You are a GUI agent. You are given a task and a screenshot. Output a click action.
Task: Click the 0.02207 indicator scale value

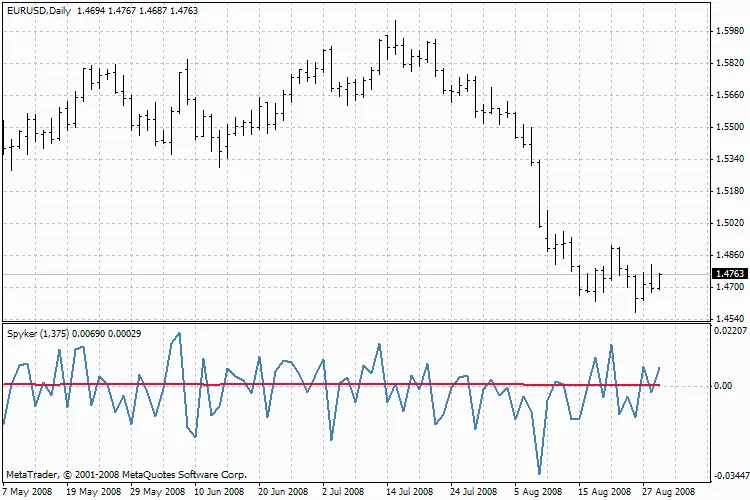pyautogui.click(x=731, y=330)
